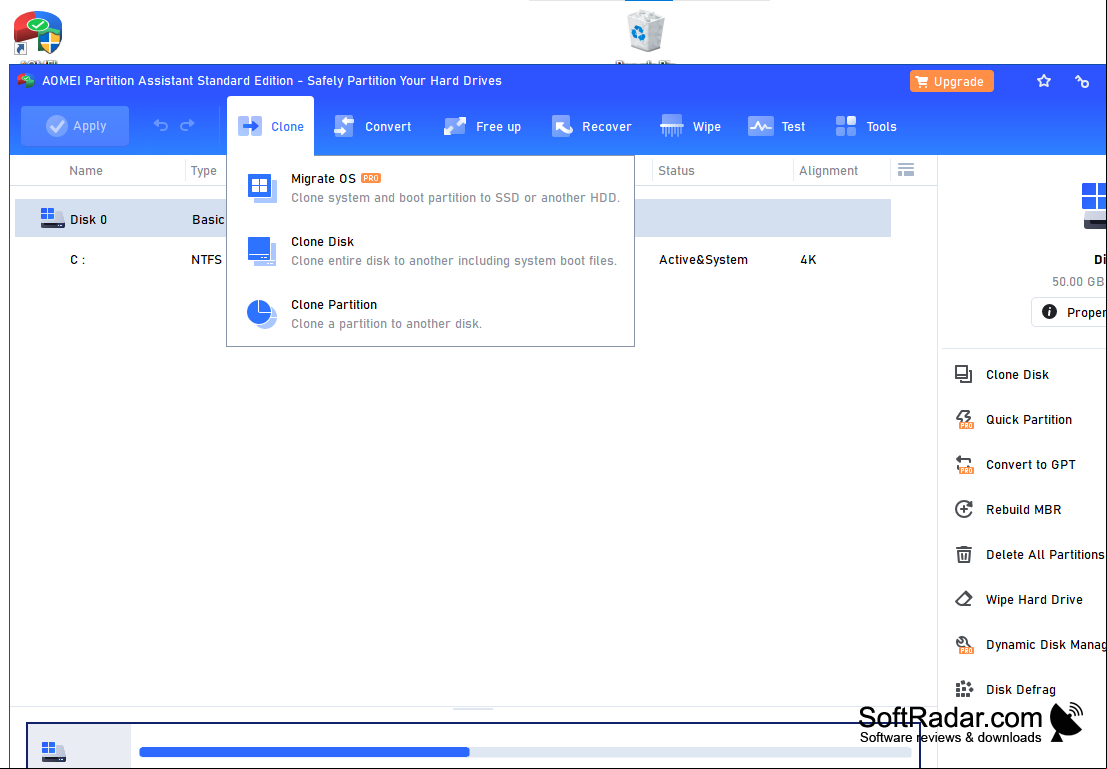The height and width of the screenshot is (769, 1107).
Task: Open the Wipe menu
Action: pyautogui.click(x=690, y=126)
